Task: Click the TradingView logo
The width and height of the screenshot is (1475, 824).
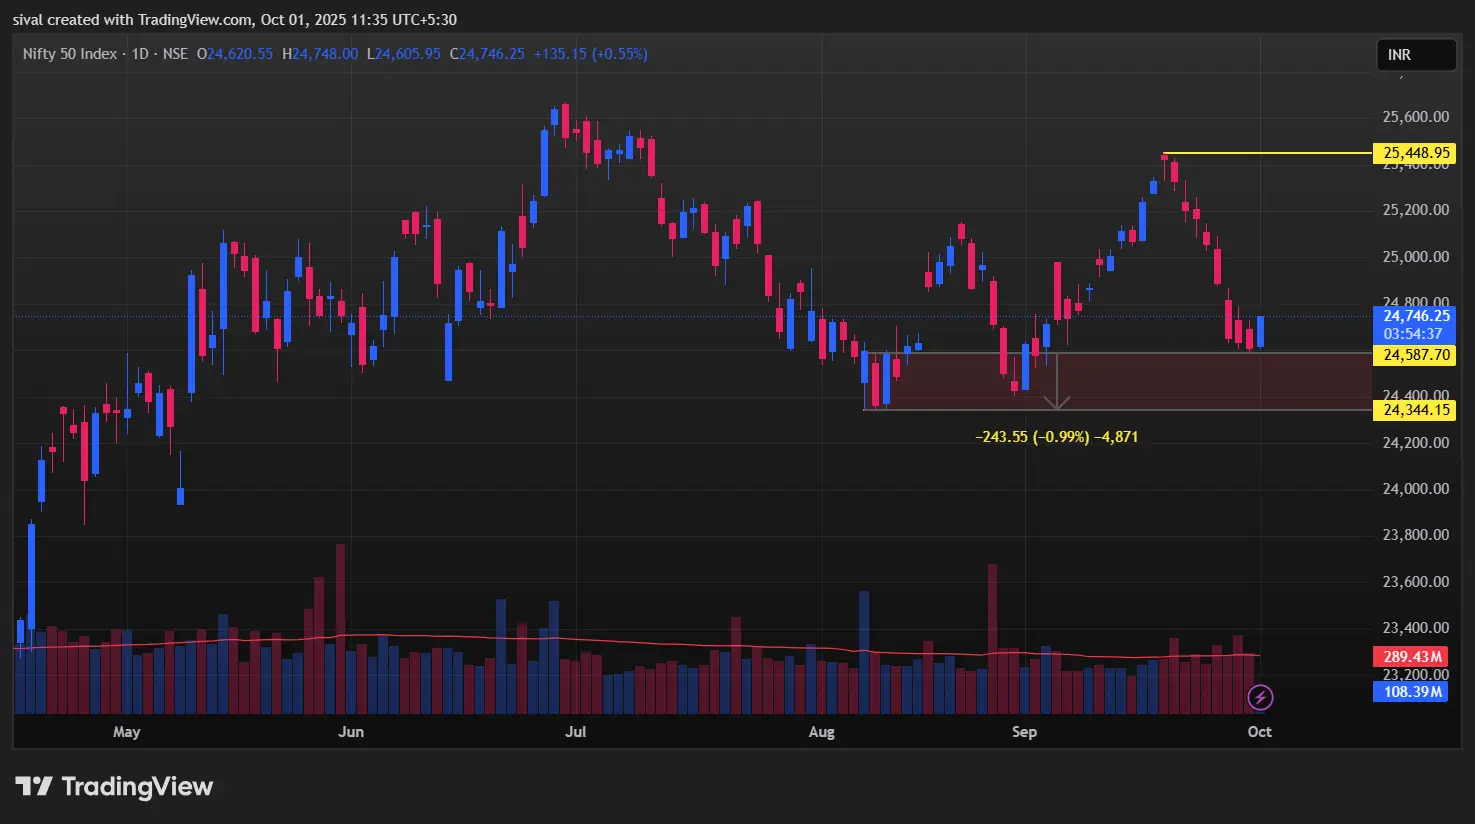Action: [x=114, y=787]
